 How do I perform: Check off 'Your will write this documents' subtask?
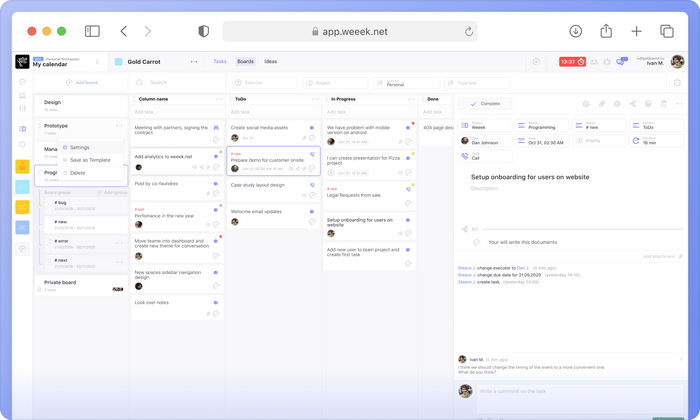[x=477, y=242]
